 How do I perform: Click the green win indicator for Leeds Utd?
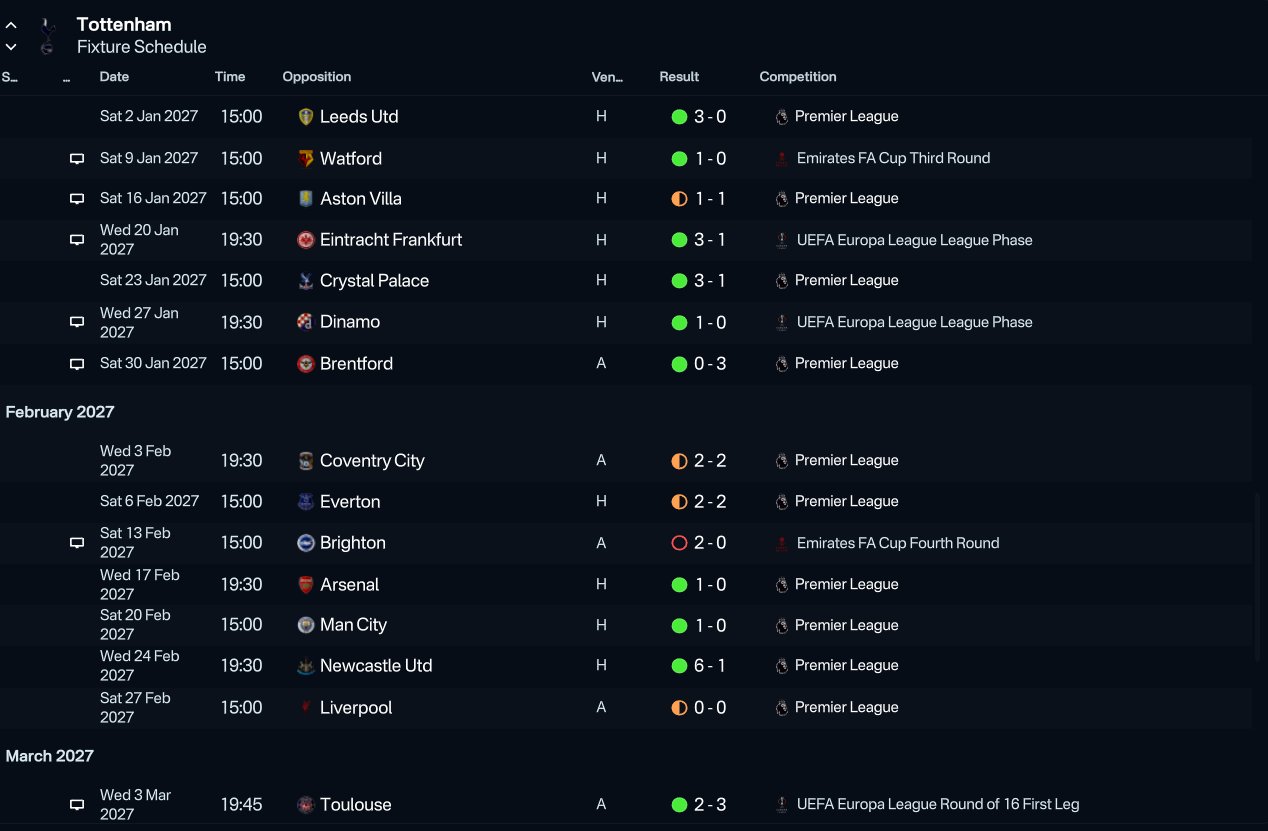click(x=679, y=117)
